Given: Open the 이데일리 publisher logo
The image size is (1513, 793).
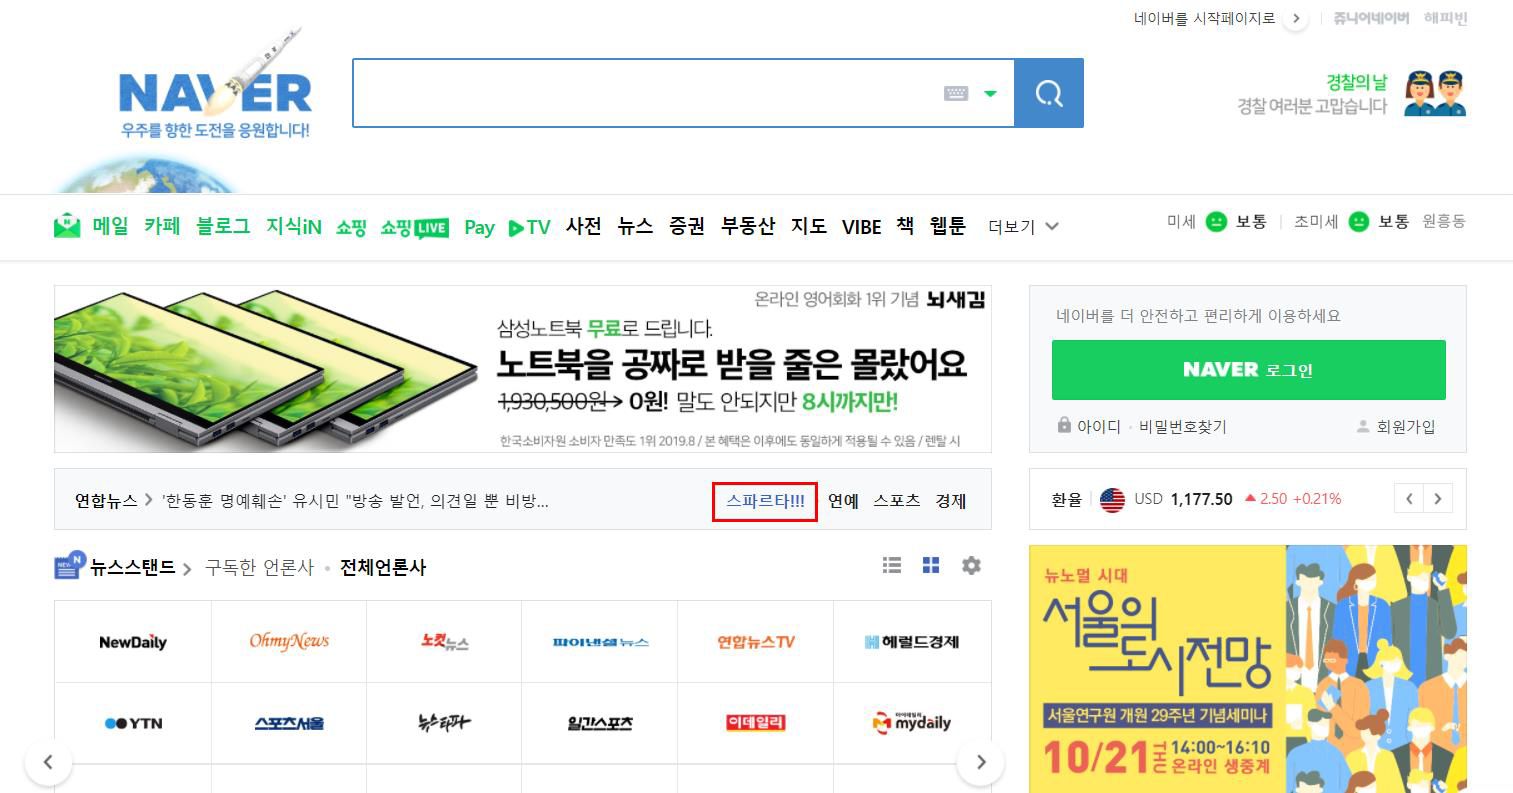Looking at the screenshot, I should [756, 722].
